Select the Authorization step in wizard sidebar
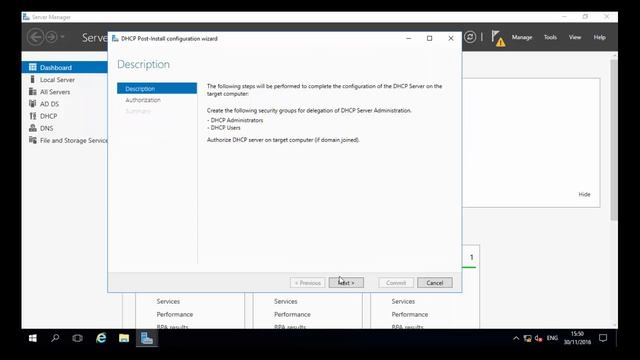640x360 pixels. [x=143, y=100]
